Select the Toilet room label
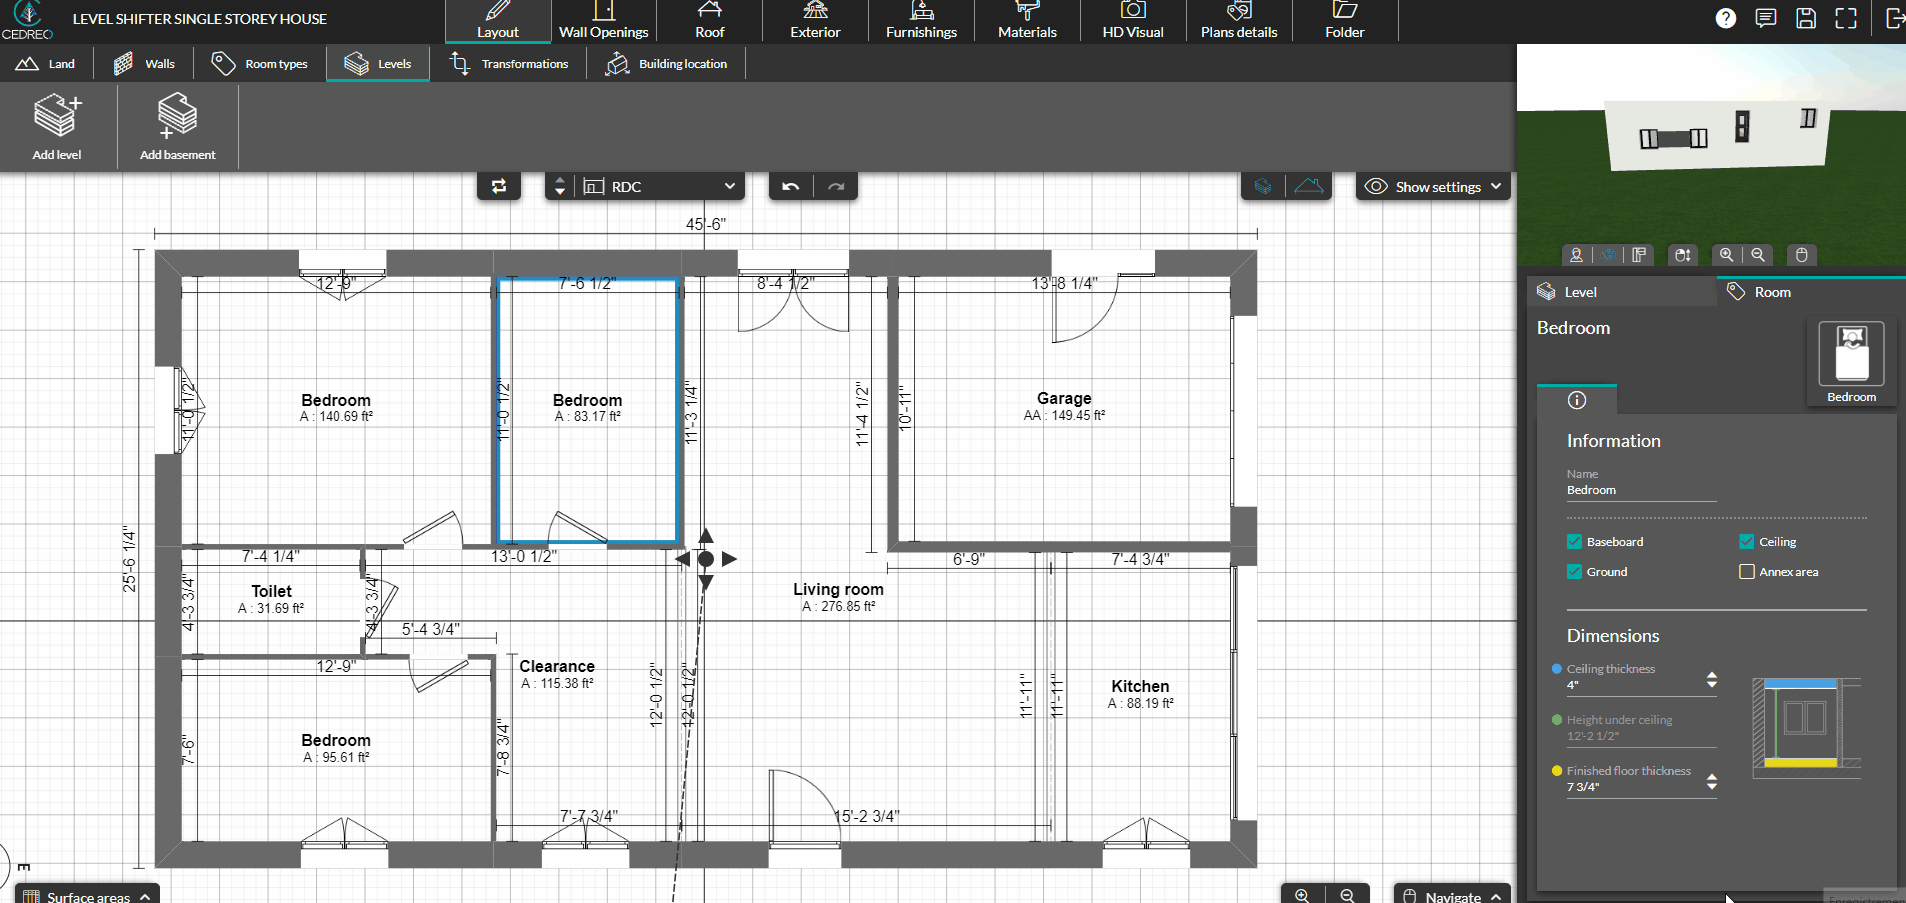The width and height of the screenshot is (1906, 903). [x=271, y=591]
